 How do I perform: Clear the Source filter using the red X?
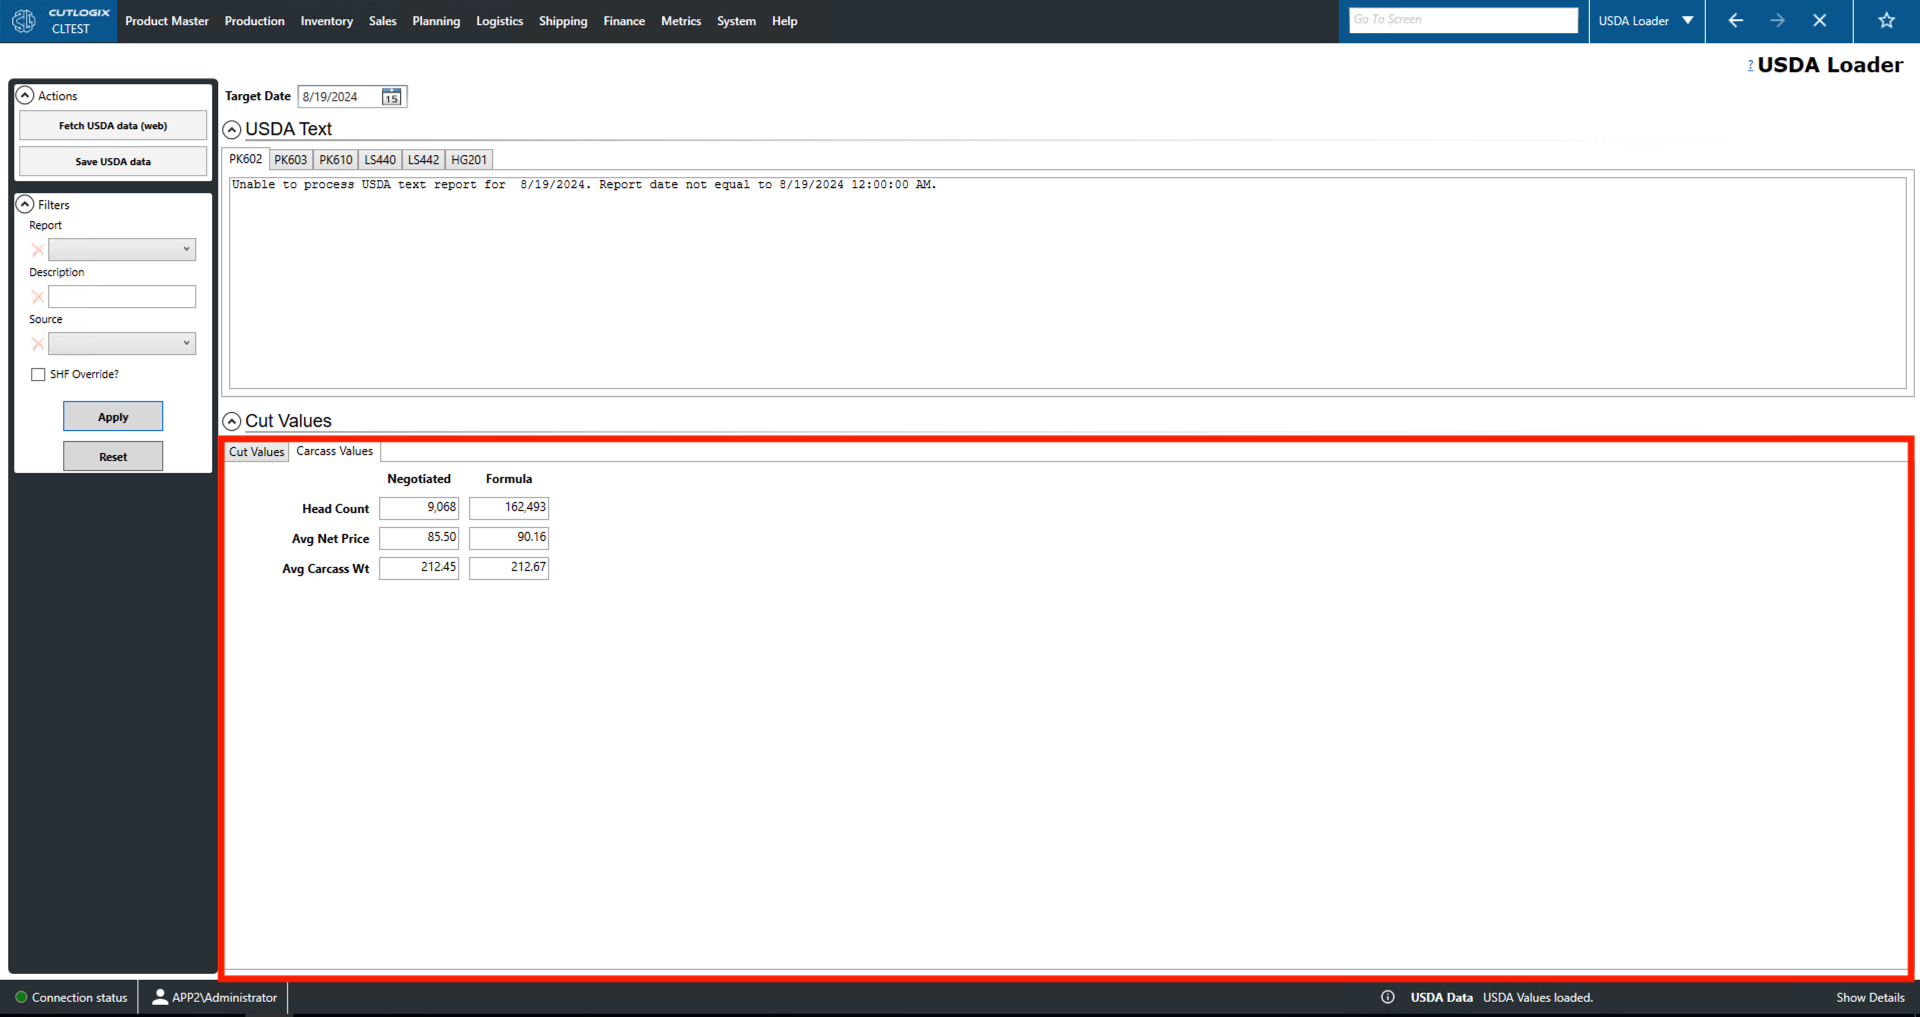pyautogui.click(x=38, y=343)
